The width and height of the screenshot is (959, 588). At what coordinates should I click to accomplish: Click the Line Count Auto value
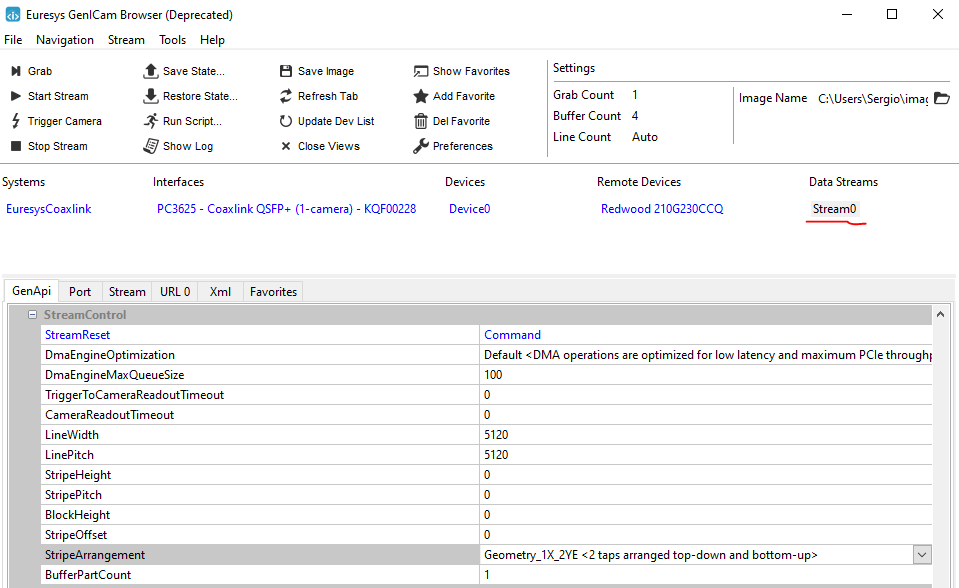[x=645, y=137]
